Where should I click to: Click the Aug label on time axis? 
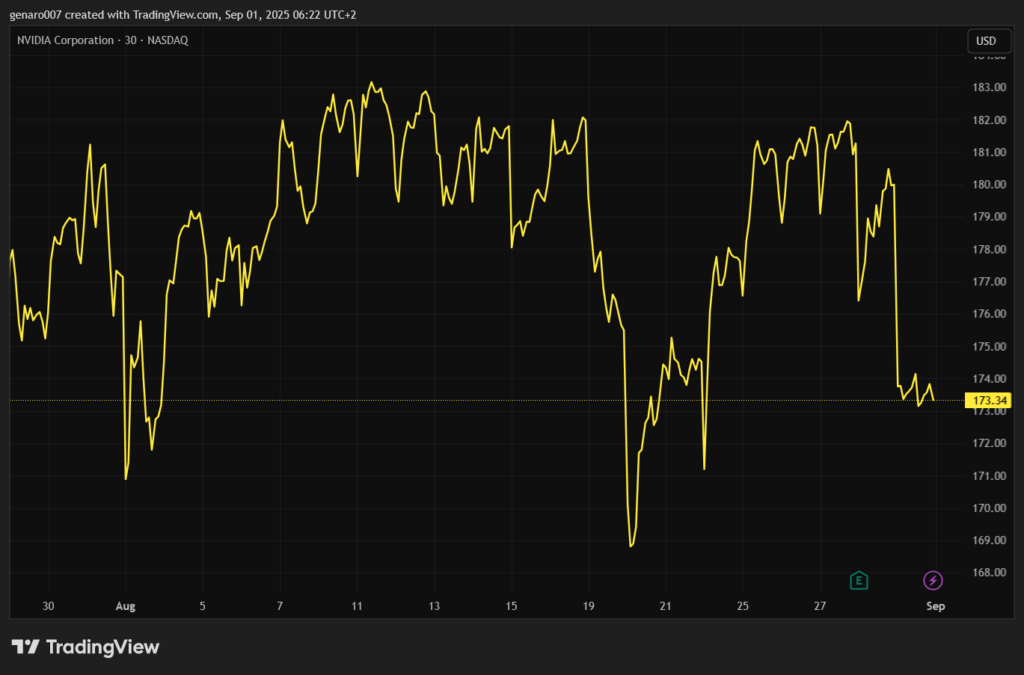[x=125, y=606]
